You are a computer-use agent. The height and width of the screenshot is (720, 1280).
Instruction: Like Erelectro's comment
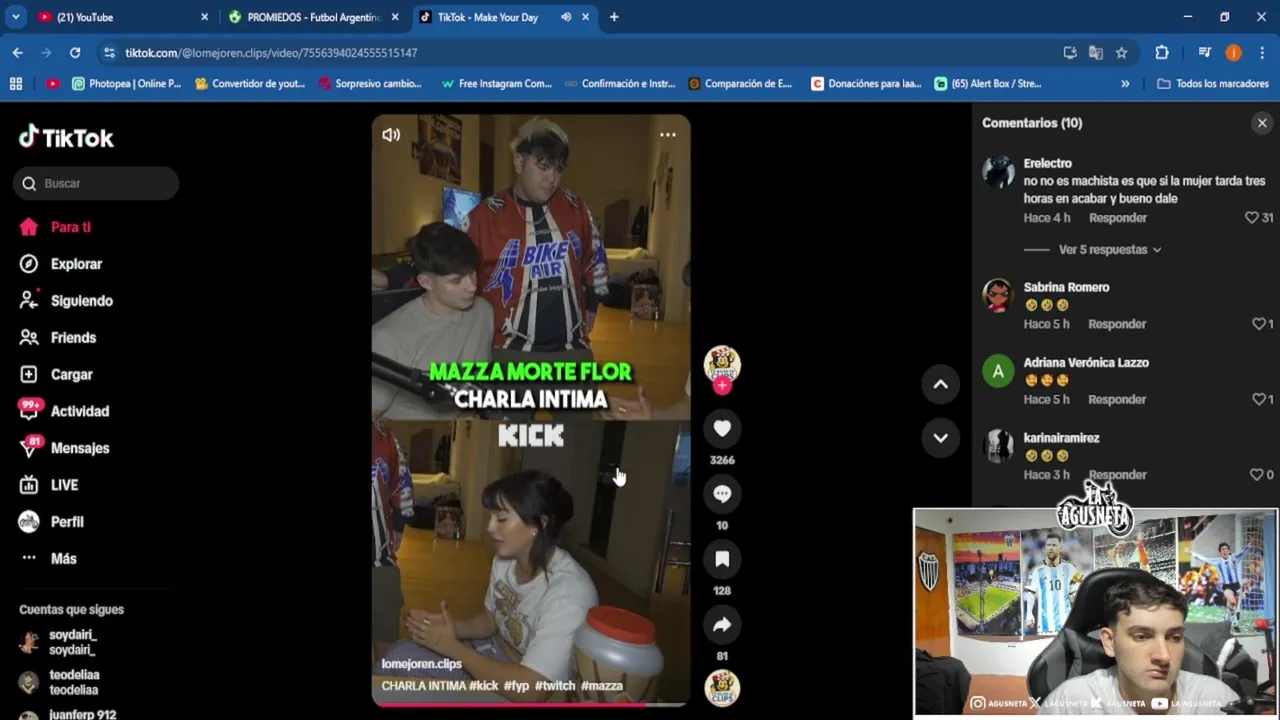[1251, 218]
